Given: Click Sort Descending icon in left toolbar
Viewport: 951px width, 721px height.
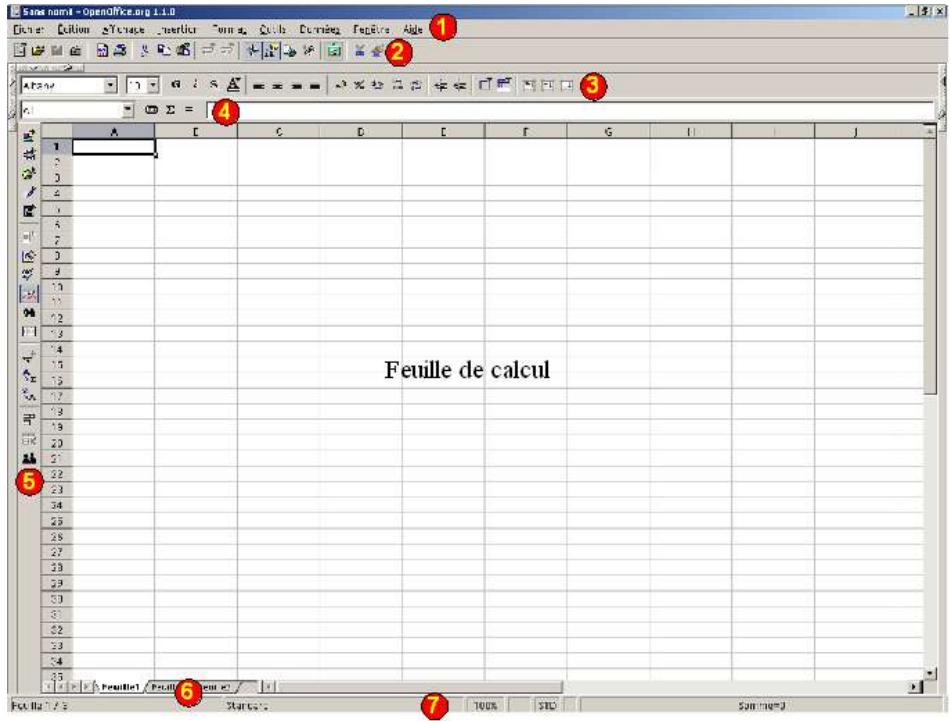Looking at the screenshot, I should (29, 395).
